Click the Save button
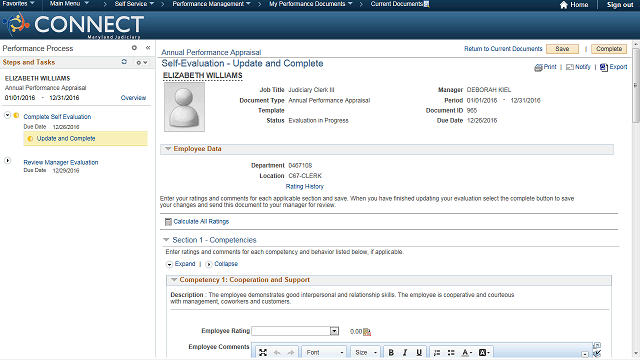 pos(562,49)
